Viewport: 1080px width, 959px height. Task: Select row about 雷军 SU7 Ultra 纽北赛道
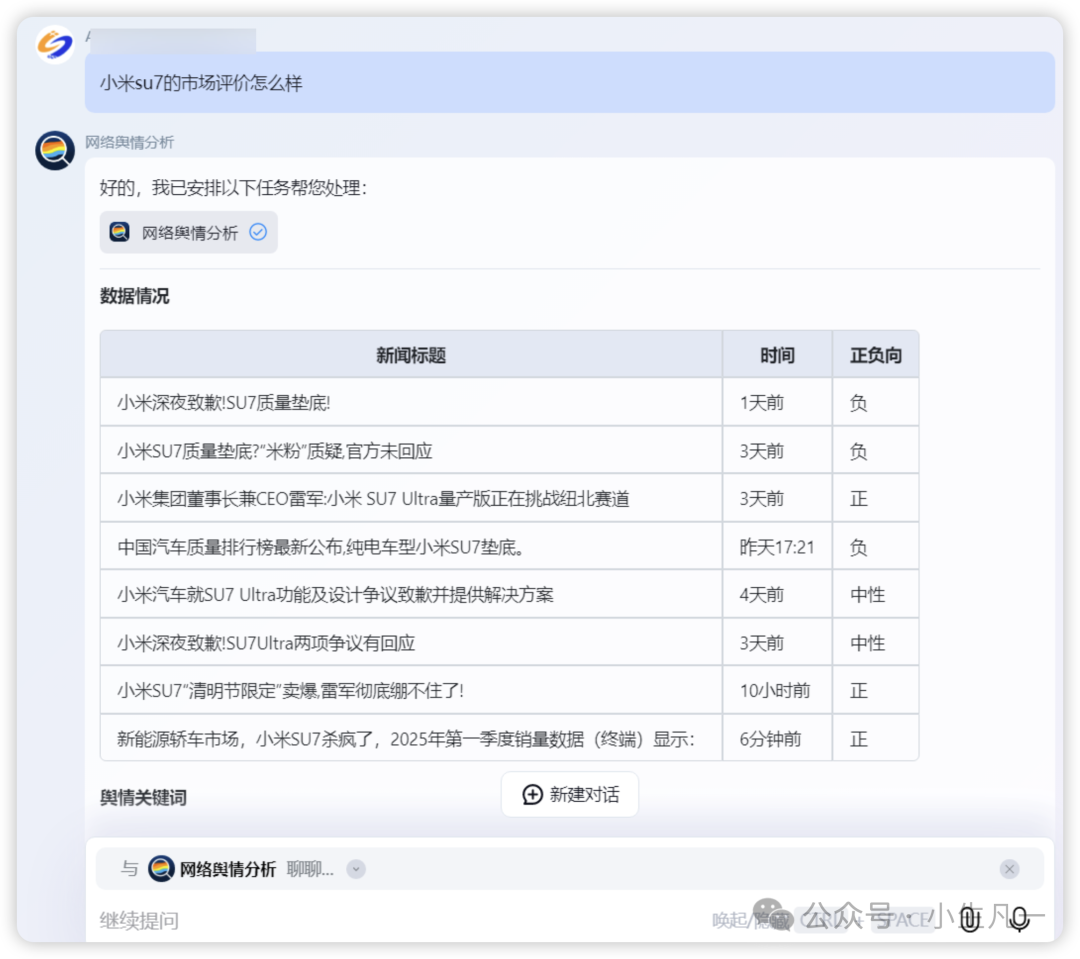tap(509, 498)
